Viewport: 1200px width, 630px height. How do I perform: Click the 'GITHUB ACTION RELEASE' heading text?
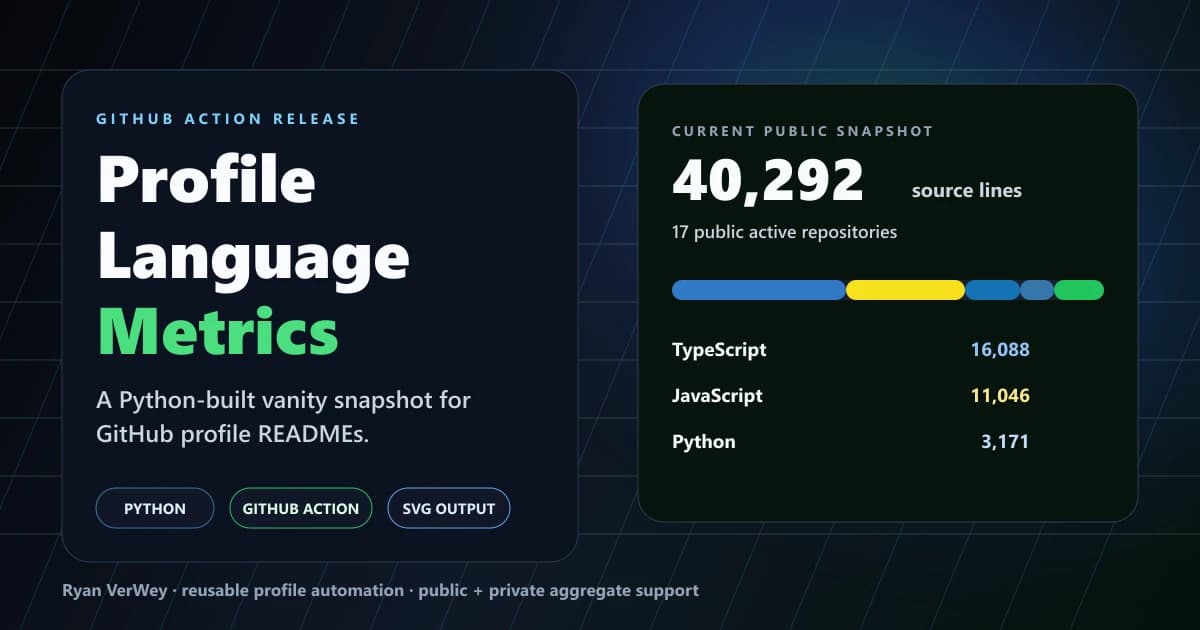pos(228,119)
